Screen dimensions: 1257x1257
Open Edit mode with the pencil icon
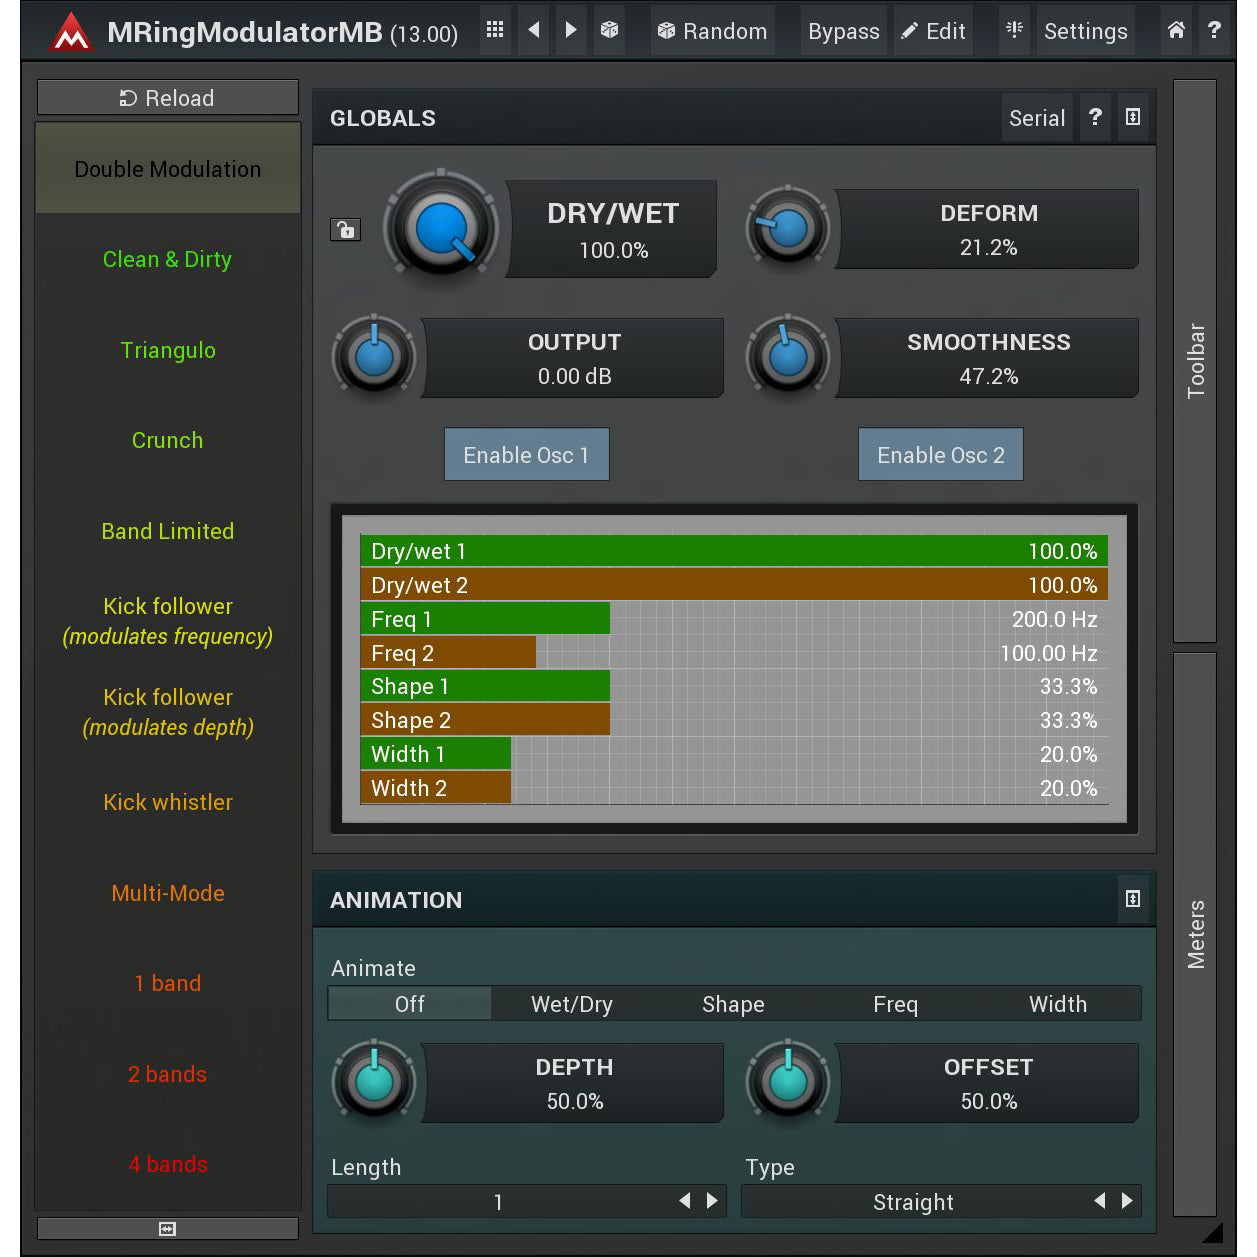933,30
